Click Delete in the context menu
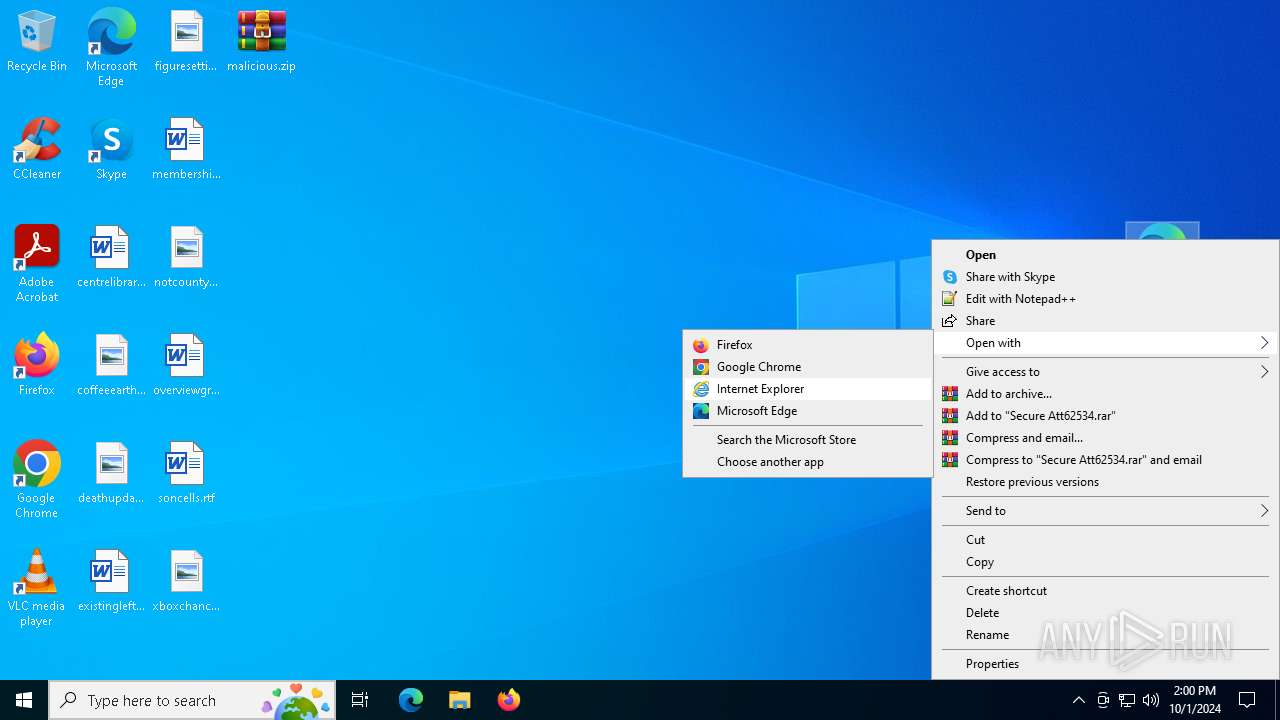1280x720 pixels. click(x=1106, y=613)
